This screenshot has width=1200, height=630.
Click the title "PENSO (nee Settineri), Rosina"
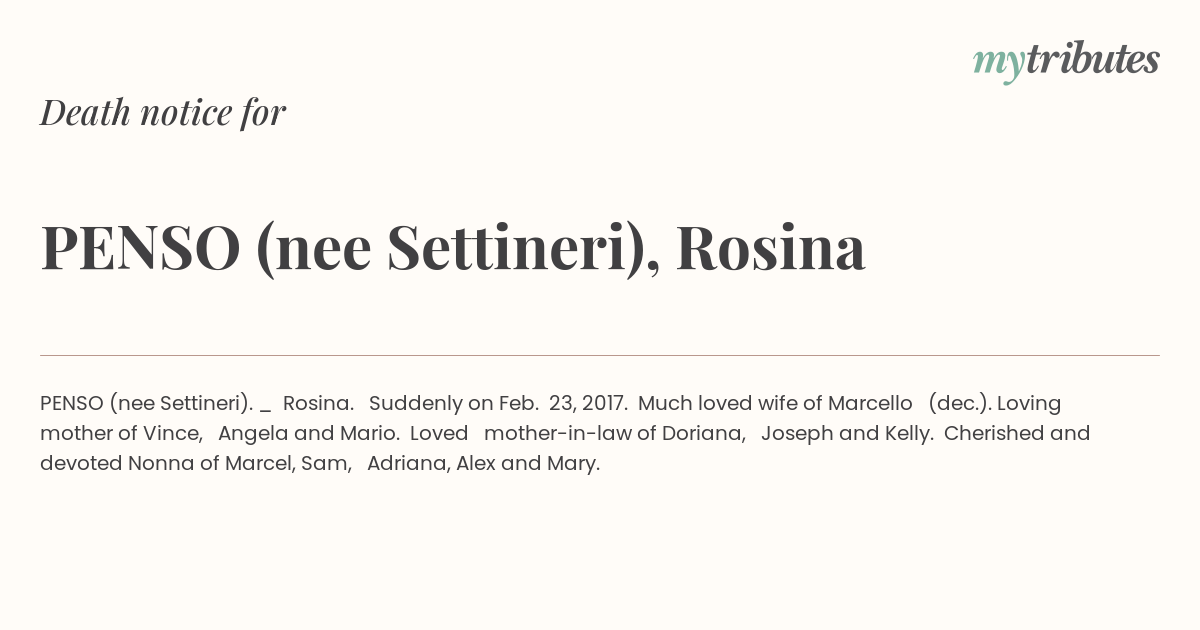click(x=453, y=248)
